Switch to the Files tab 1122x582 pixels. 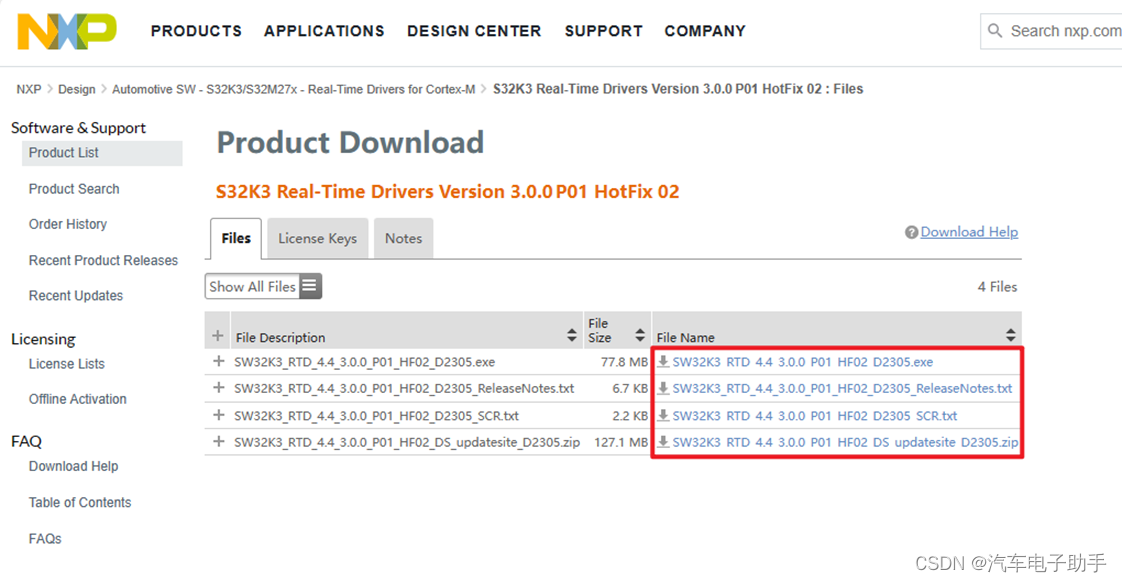click(236, 238)
